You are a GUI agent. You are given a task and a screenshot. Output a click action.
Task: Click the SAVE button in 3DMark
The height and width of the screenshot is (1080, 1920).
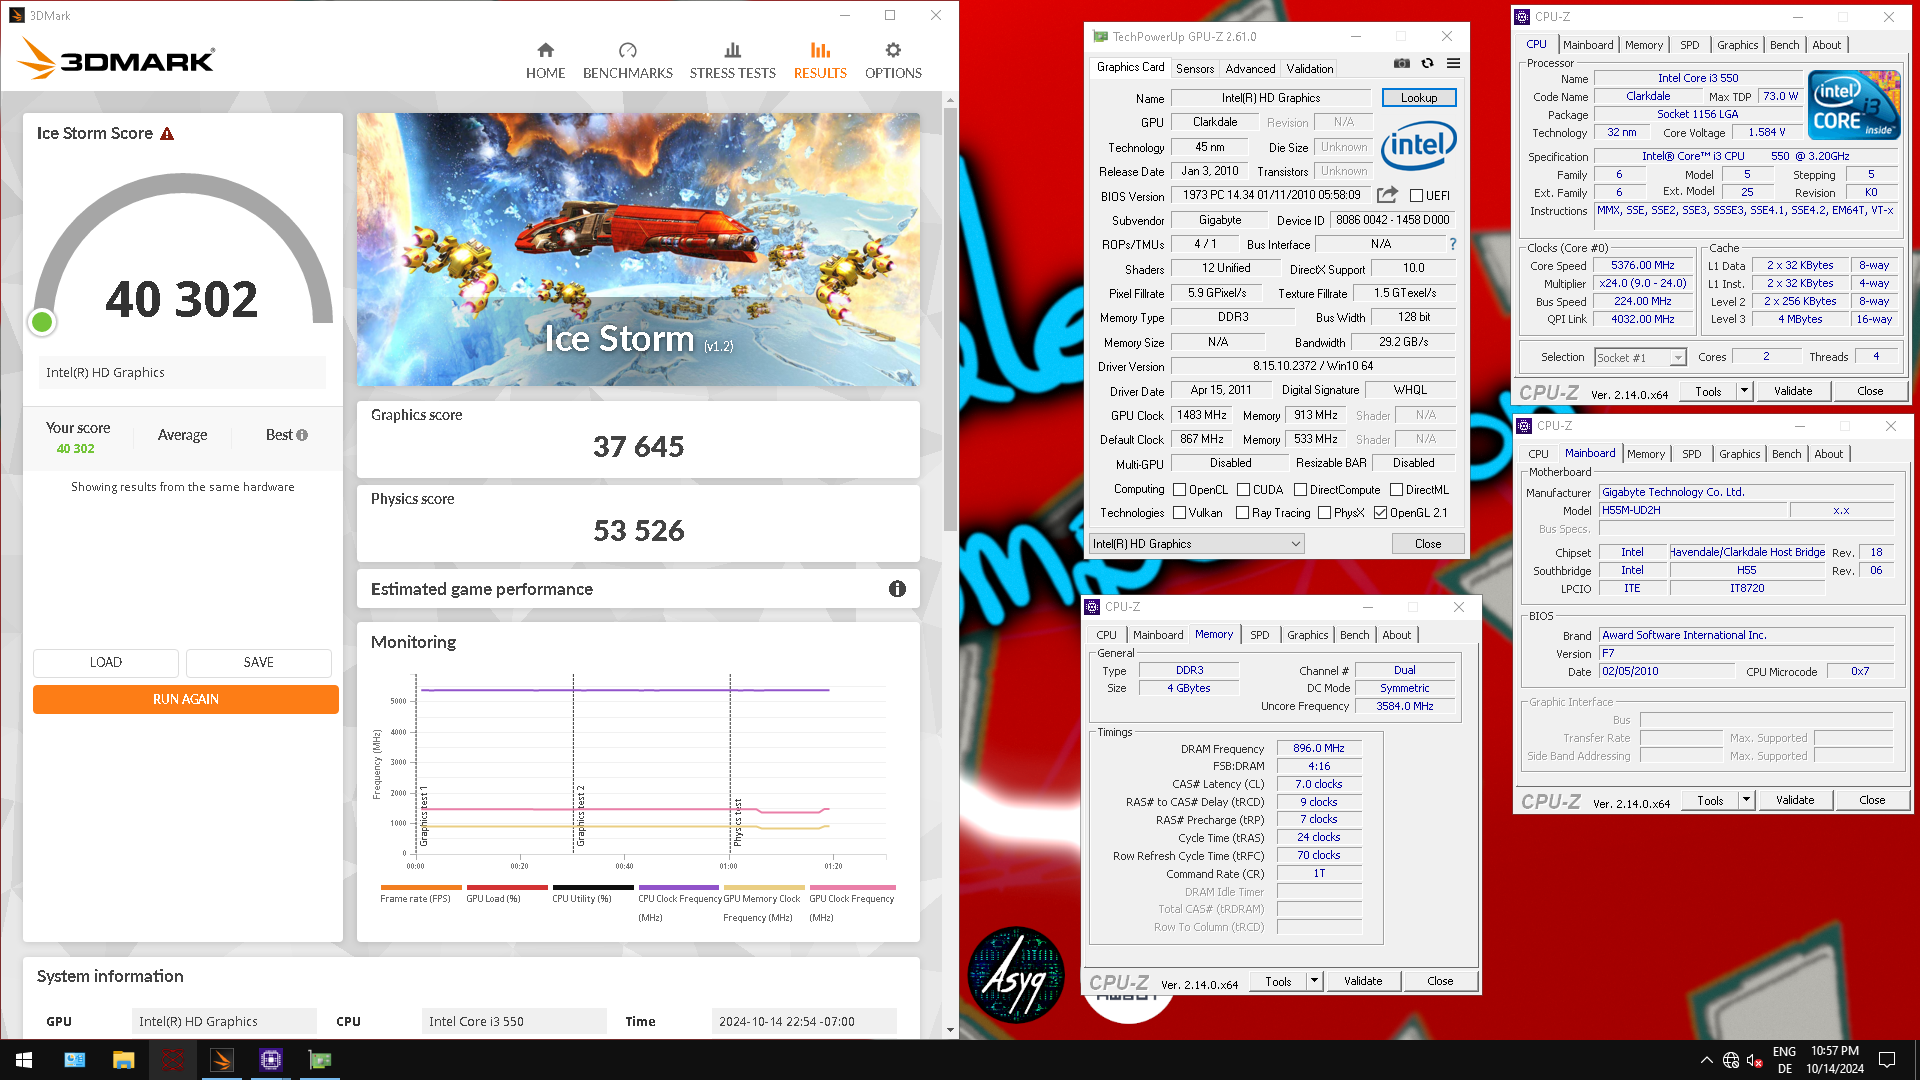pyautogui.click(x=258, y=662)
